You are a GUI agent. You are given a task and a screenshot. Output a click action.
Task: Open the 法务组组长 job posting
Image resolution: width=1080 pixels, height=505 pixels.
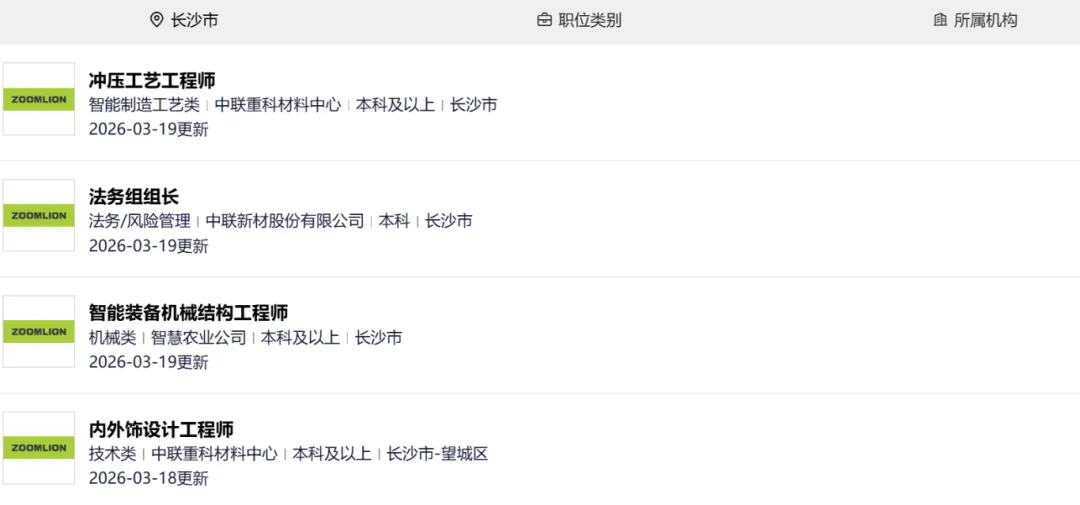click(134, 196)
